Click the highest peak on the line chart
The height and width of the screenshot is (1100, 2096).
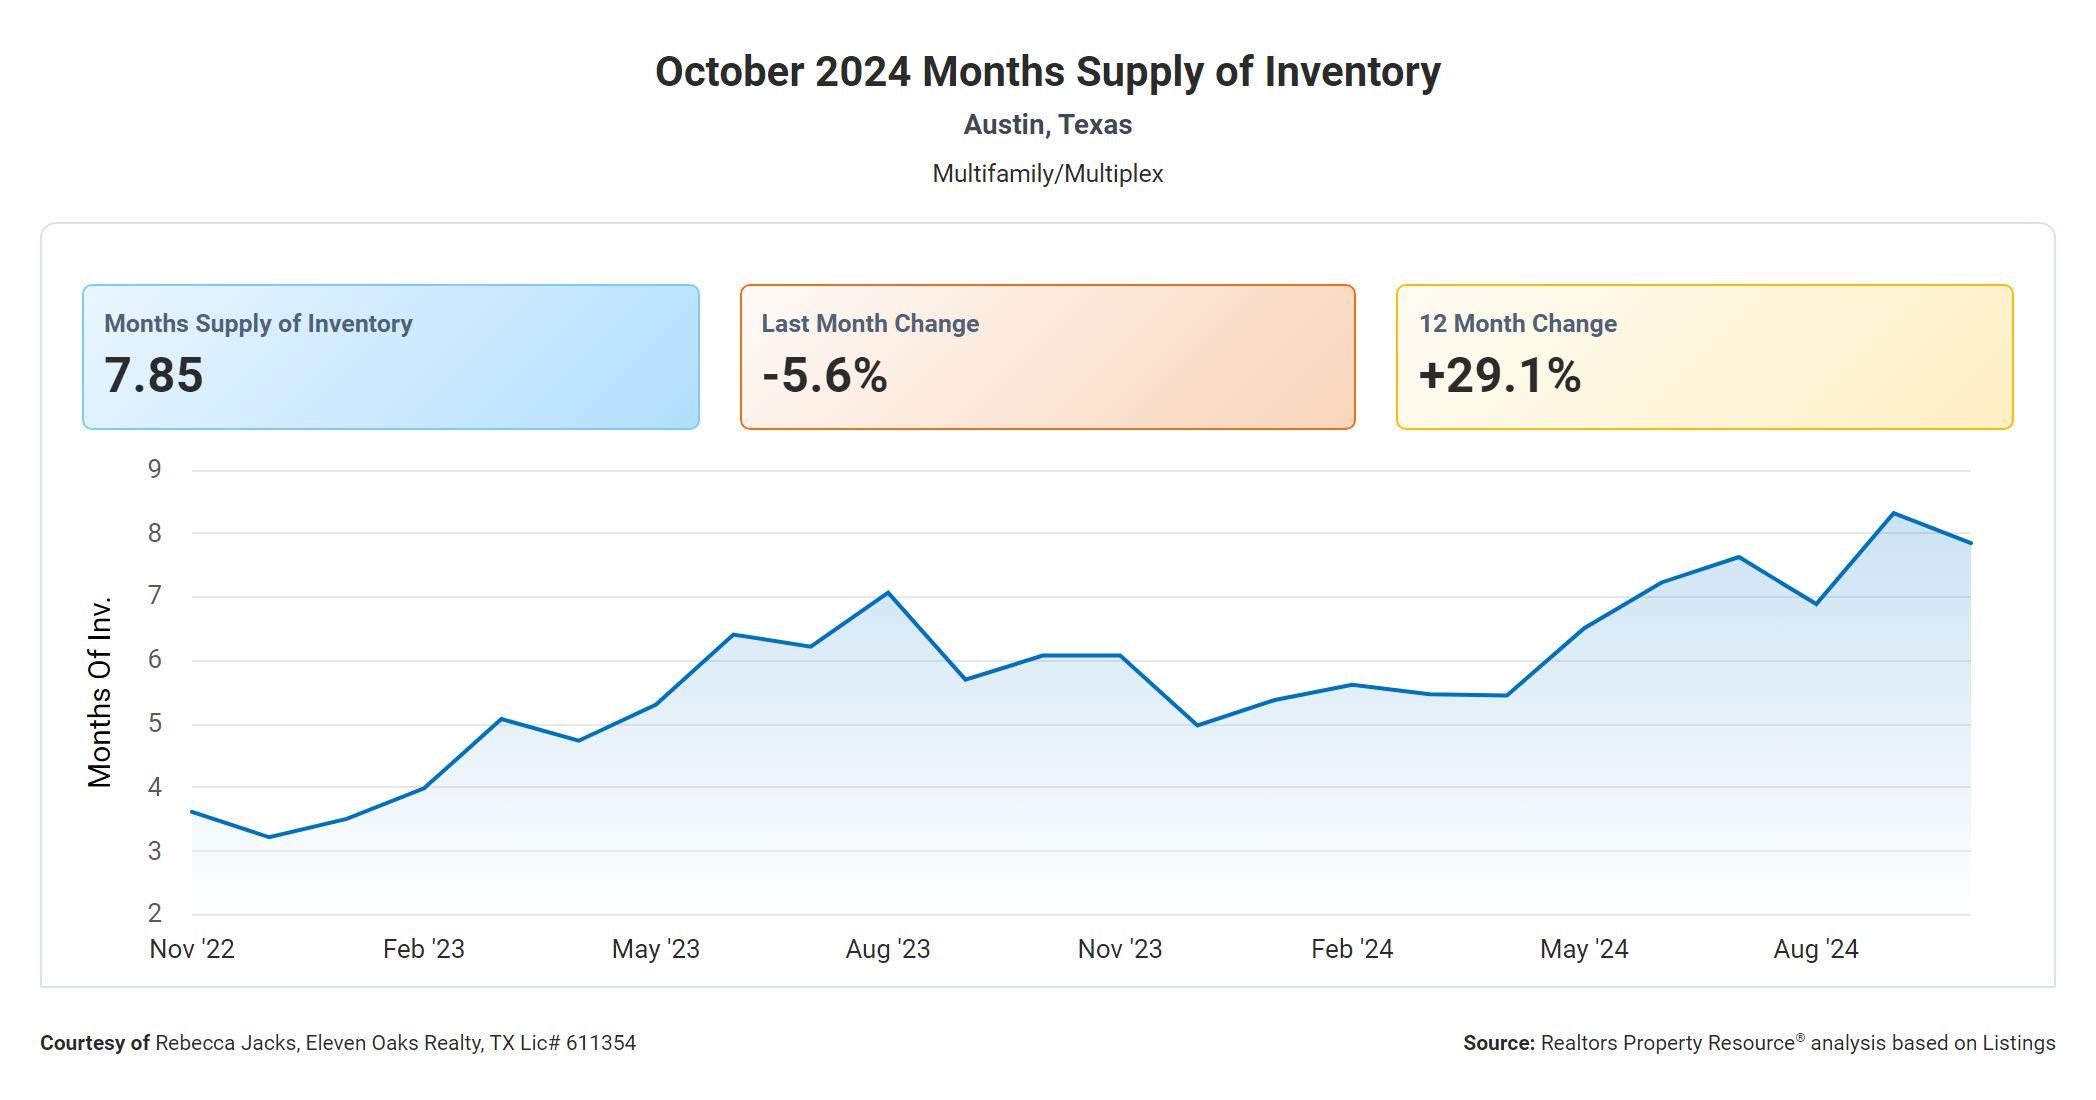coord(1893,514)
